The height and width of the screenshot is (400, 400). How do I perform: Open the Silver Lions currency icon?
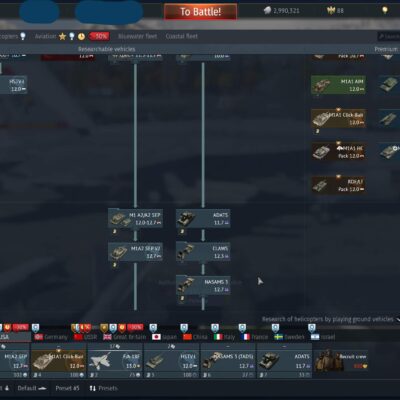click(267, 11)
